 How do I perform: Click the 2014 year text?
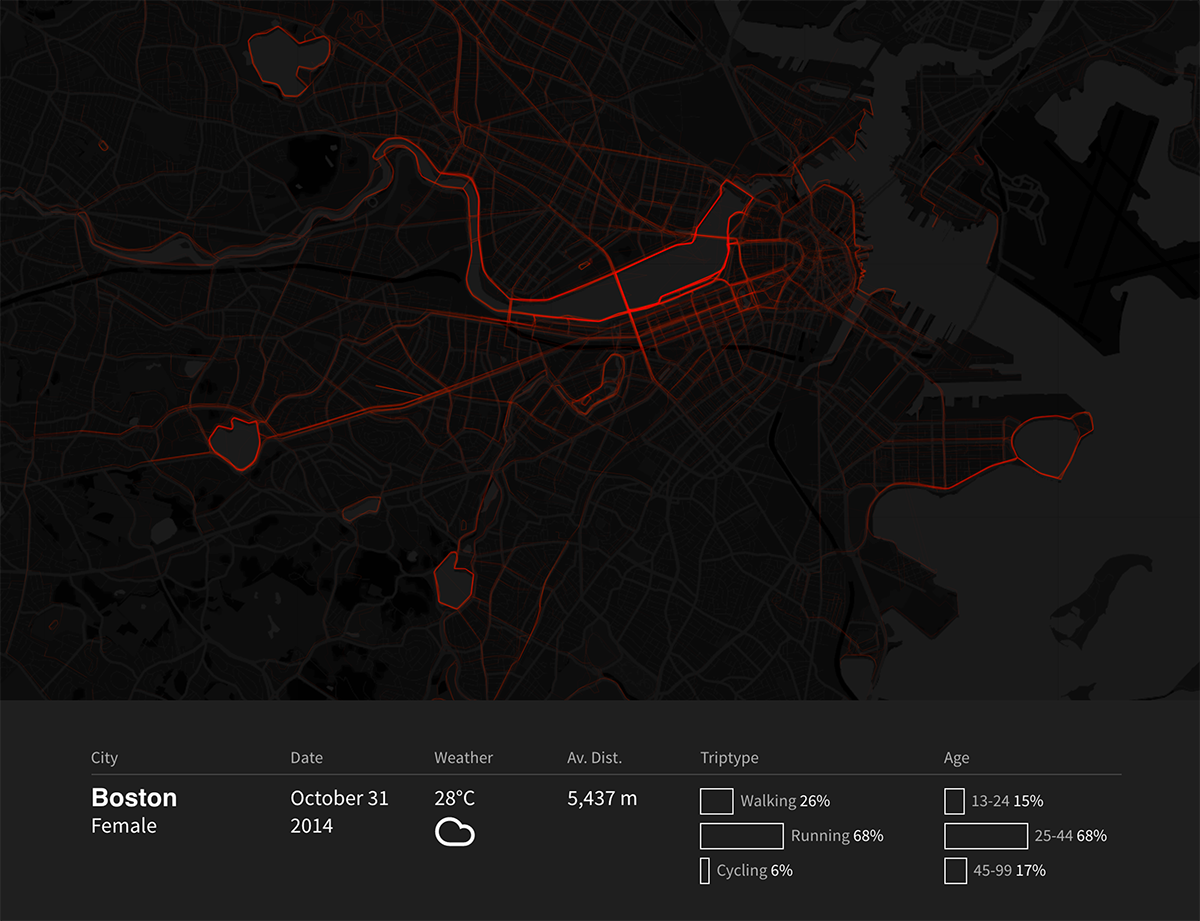(x=312, y=827)
